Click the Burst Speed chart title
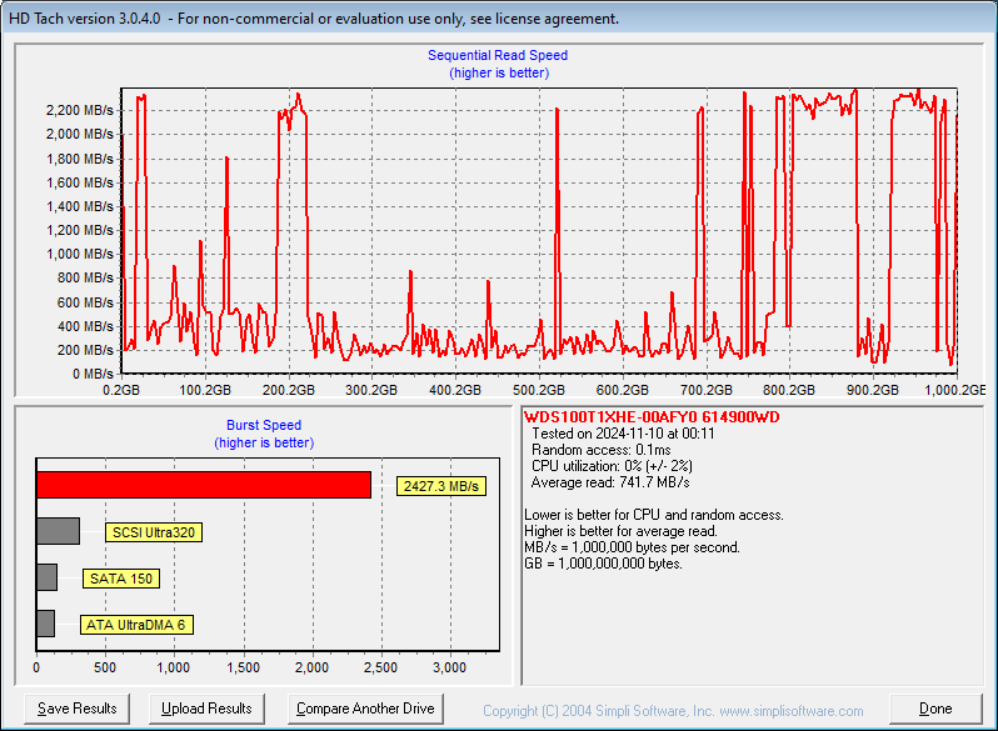The height and width of the screenshot is (731, 998). click(263, 424)
